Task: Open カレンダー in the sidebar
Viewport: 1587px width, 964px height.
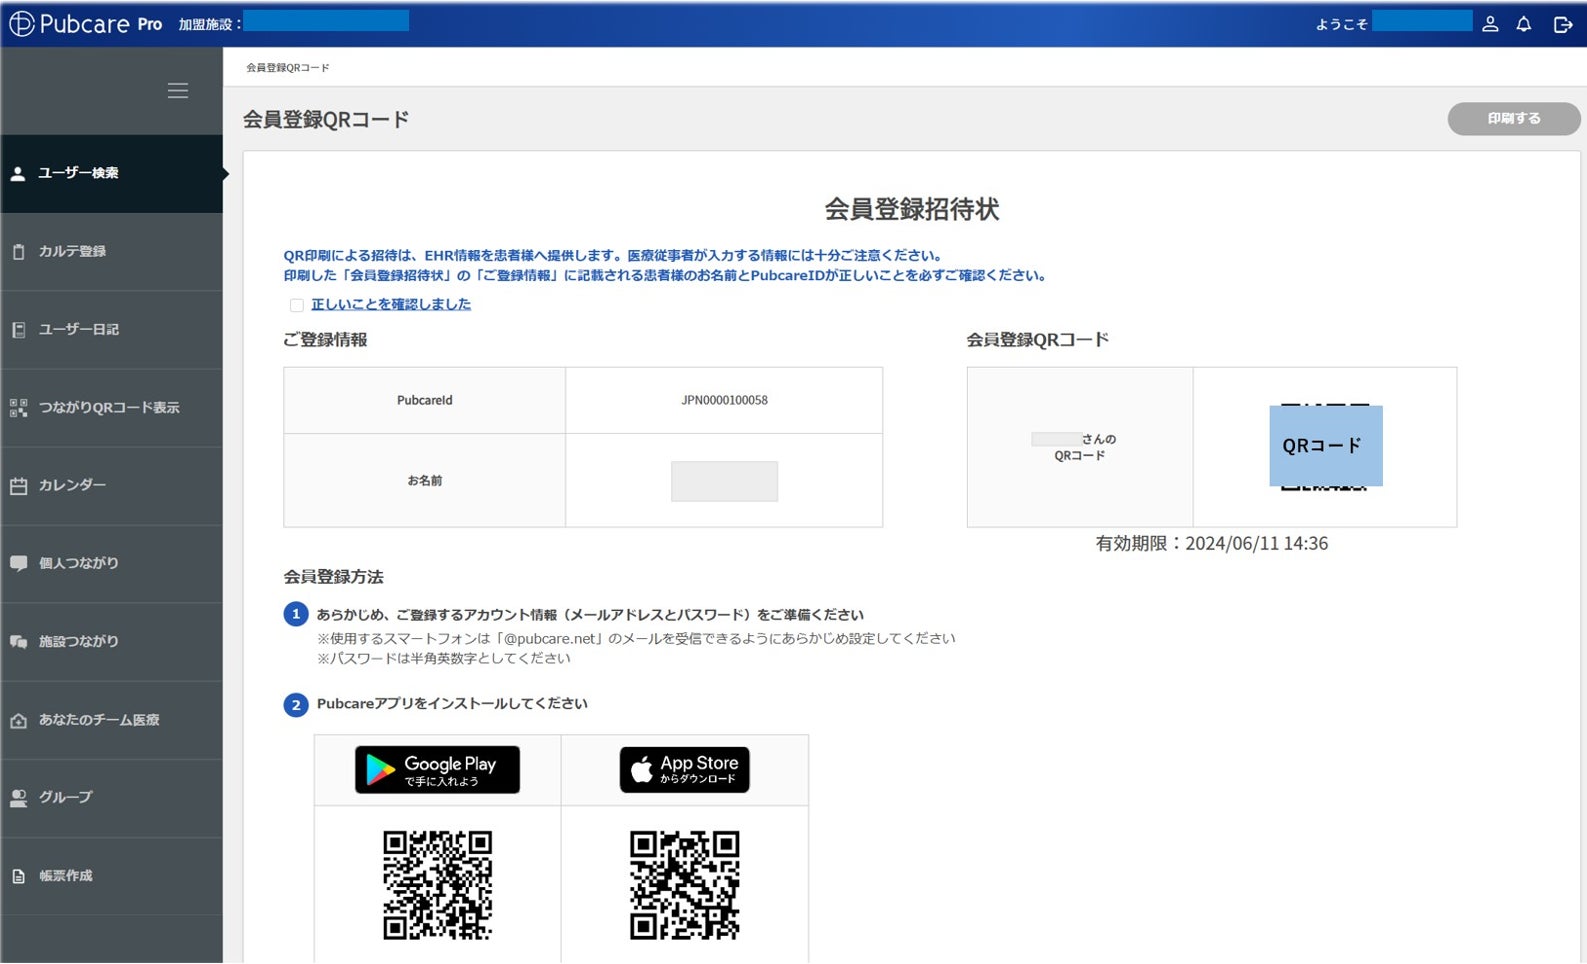Action: [x=112, y=486]
